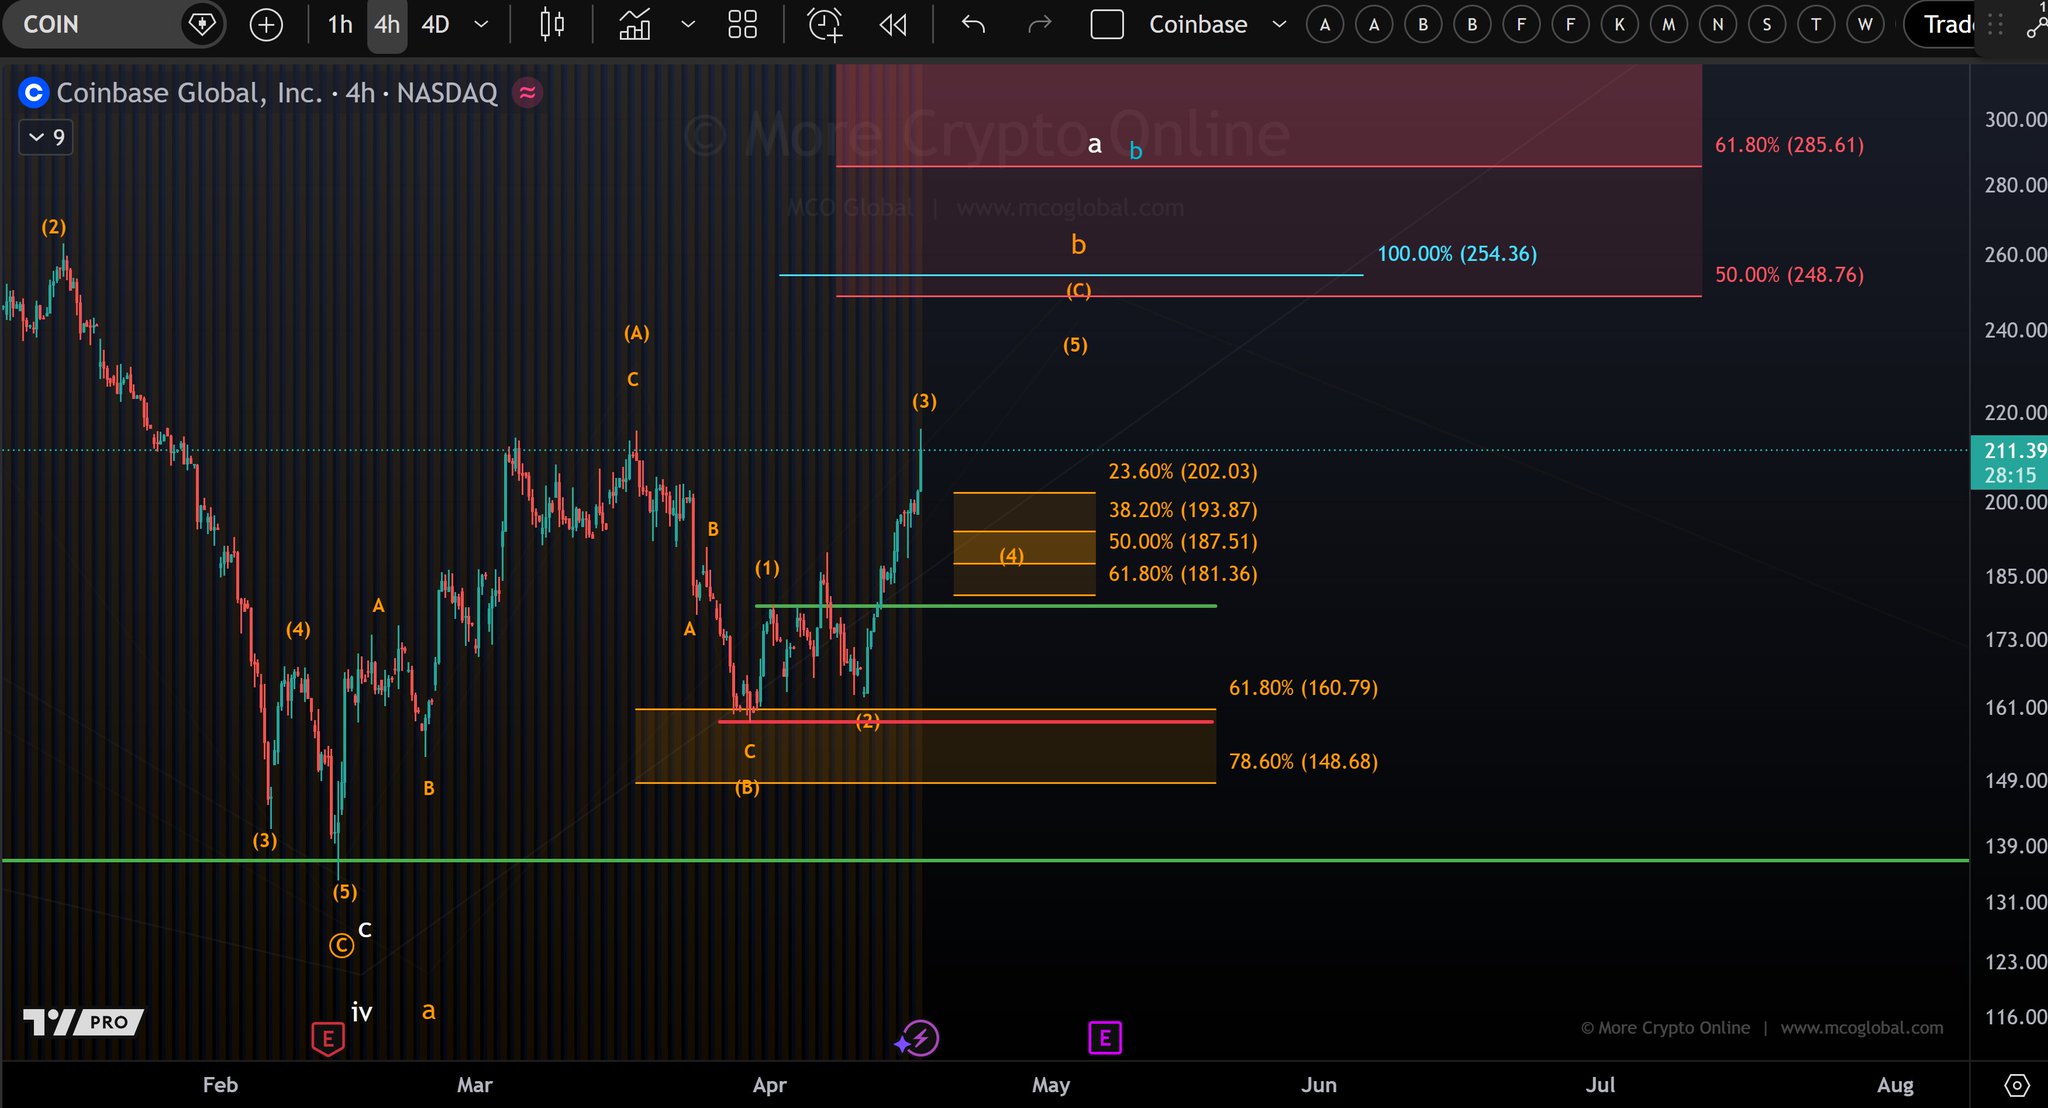
Task: Create an alert with the clock icon
Action: (825, 25)
